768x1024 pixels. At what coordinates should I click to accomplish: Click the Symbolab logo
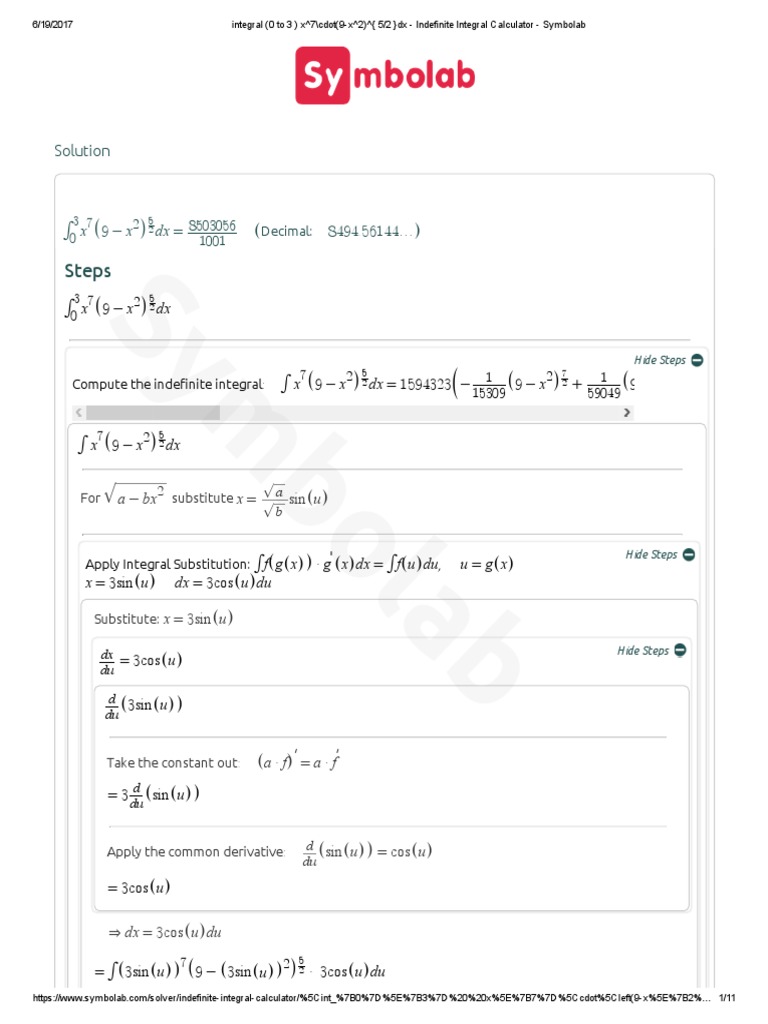384,76
